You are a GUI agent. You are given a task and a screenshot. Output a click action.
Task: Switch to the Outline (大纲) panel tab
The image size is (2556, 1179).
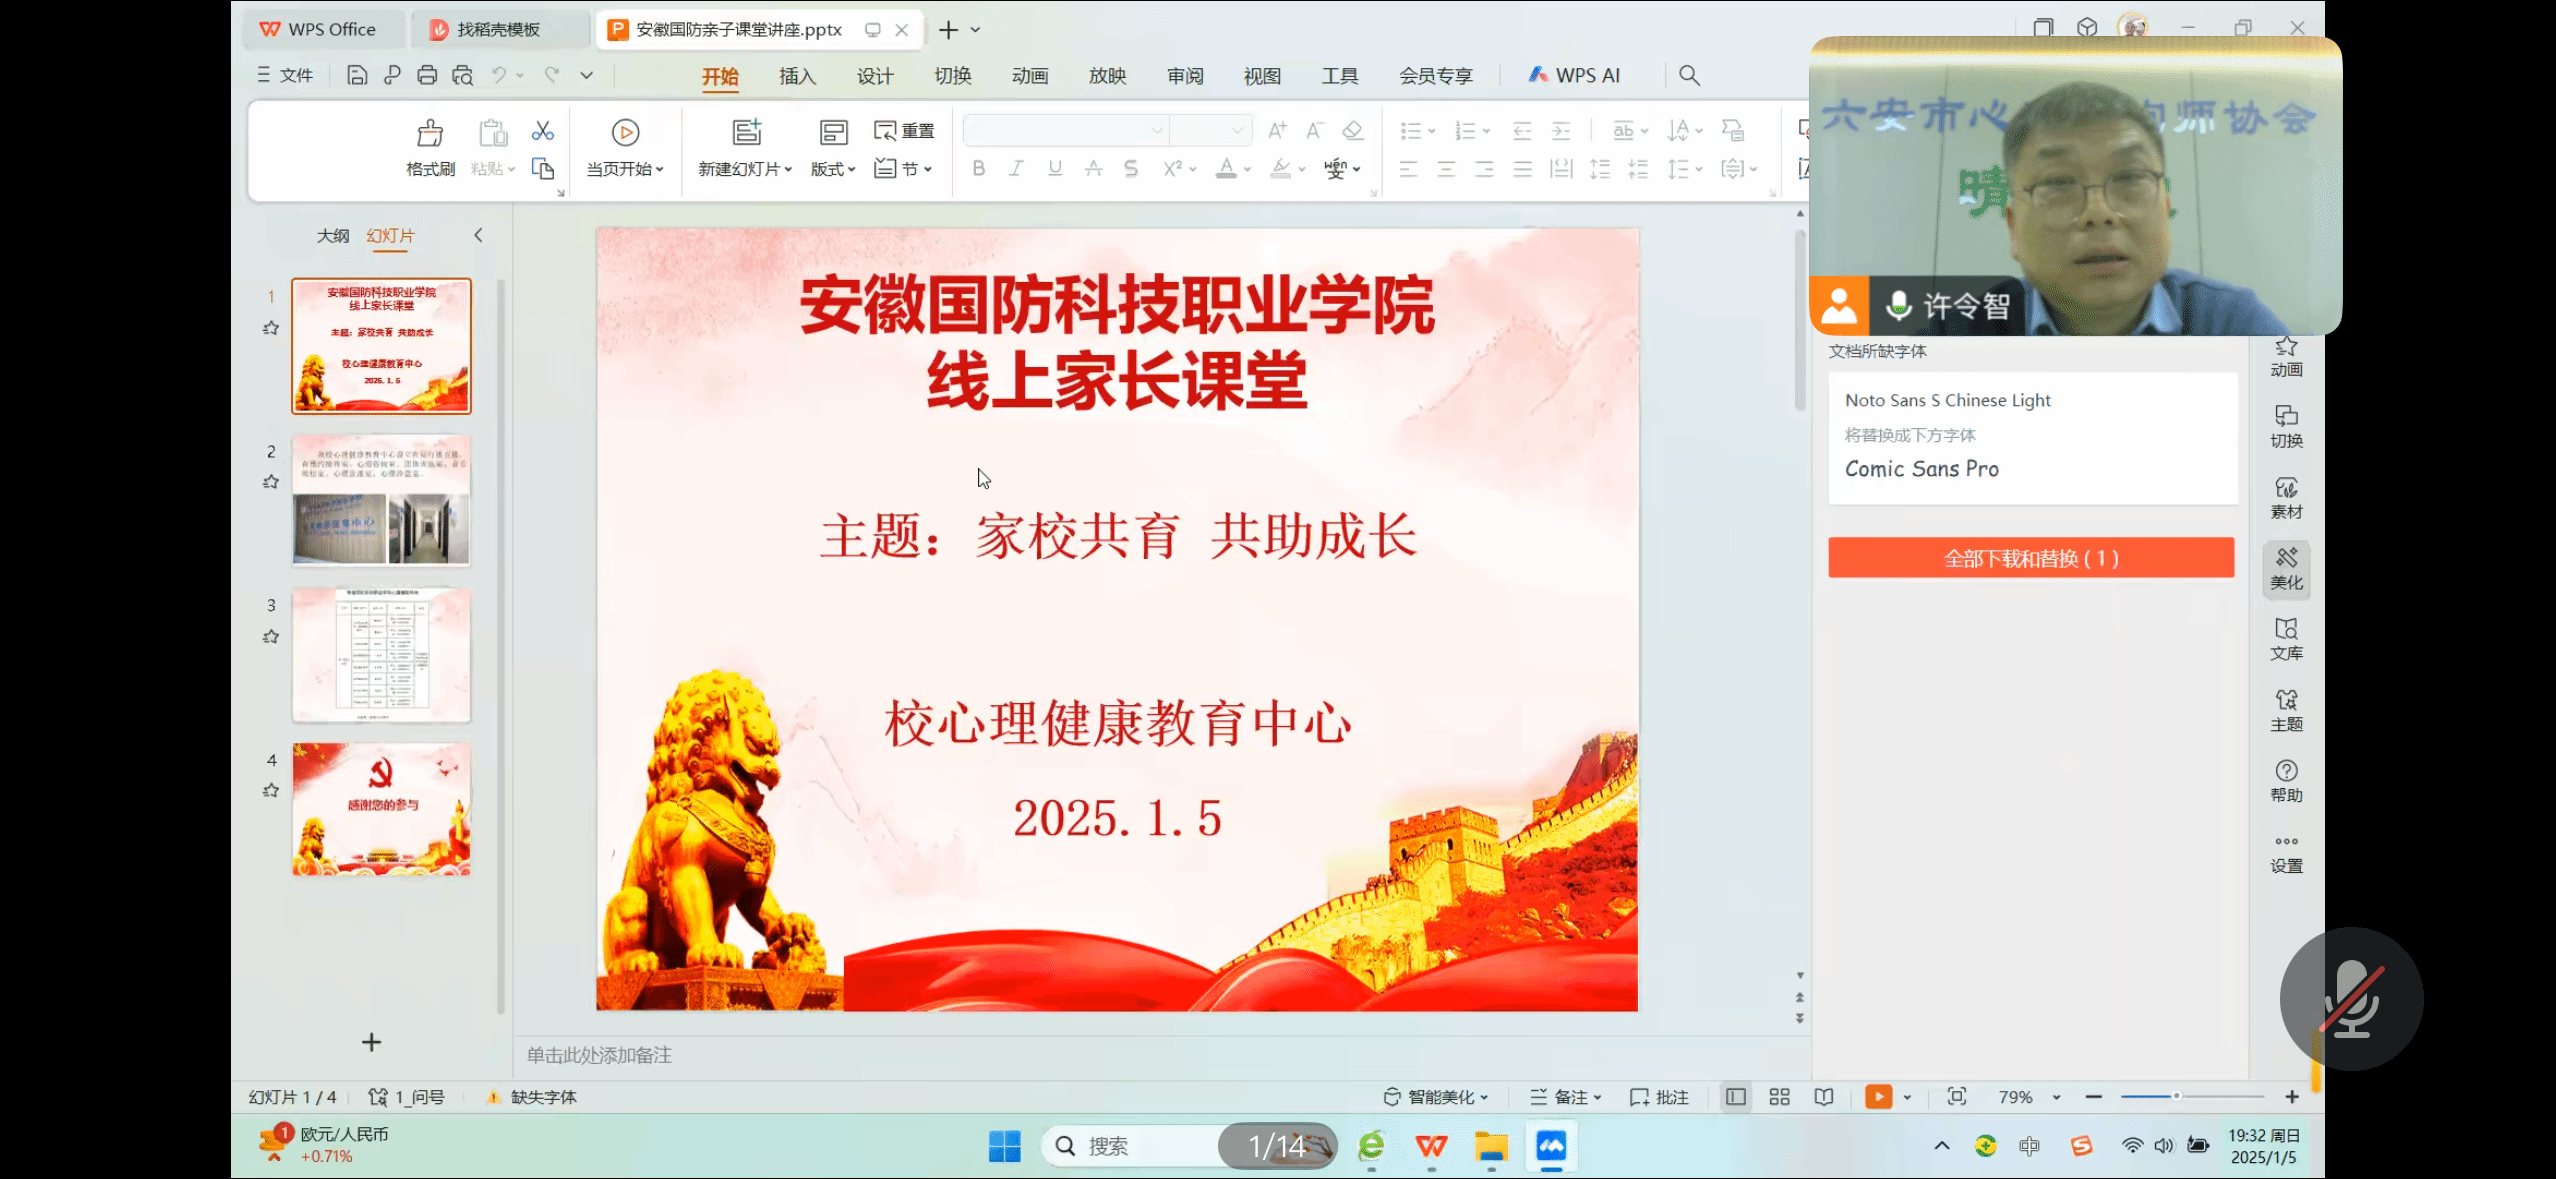pyautogui.click(x=333, y=235)
